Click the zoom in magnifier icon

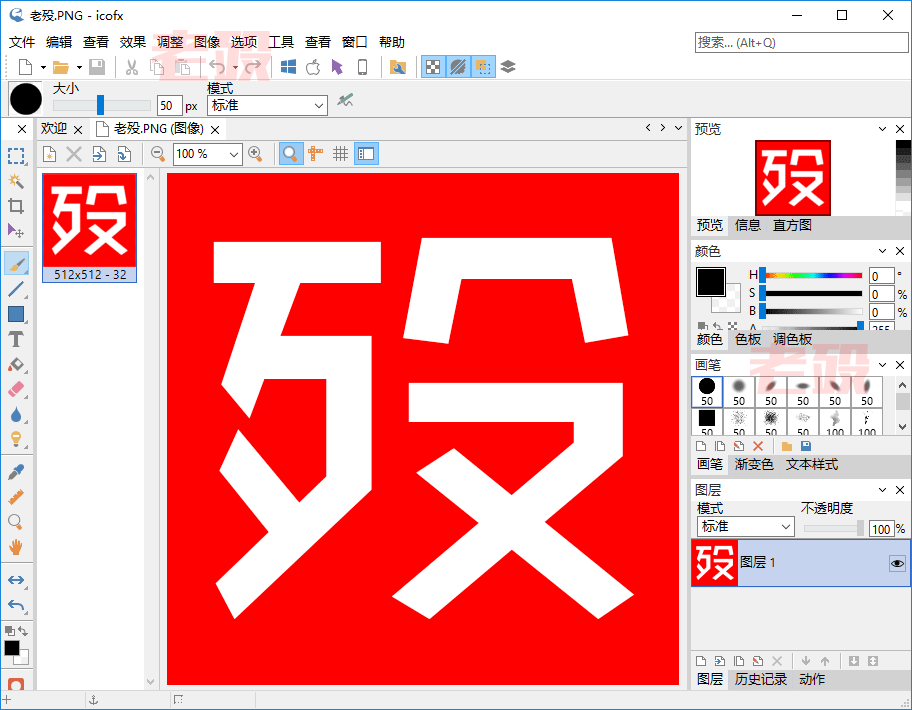pos(255,154)
